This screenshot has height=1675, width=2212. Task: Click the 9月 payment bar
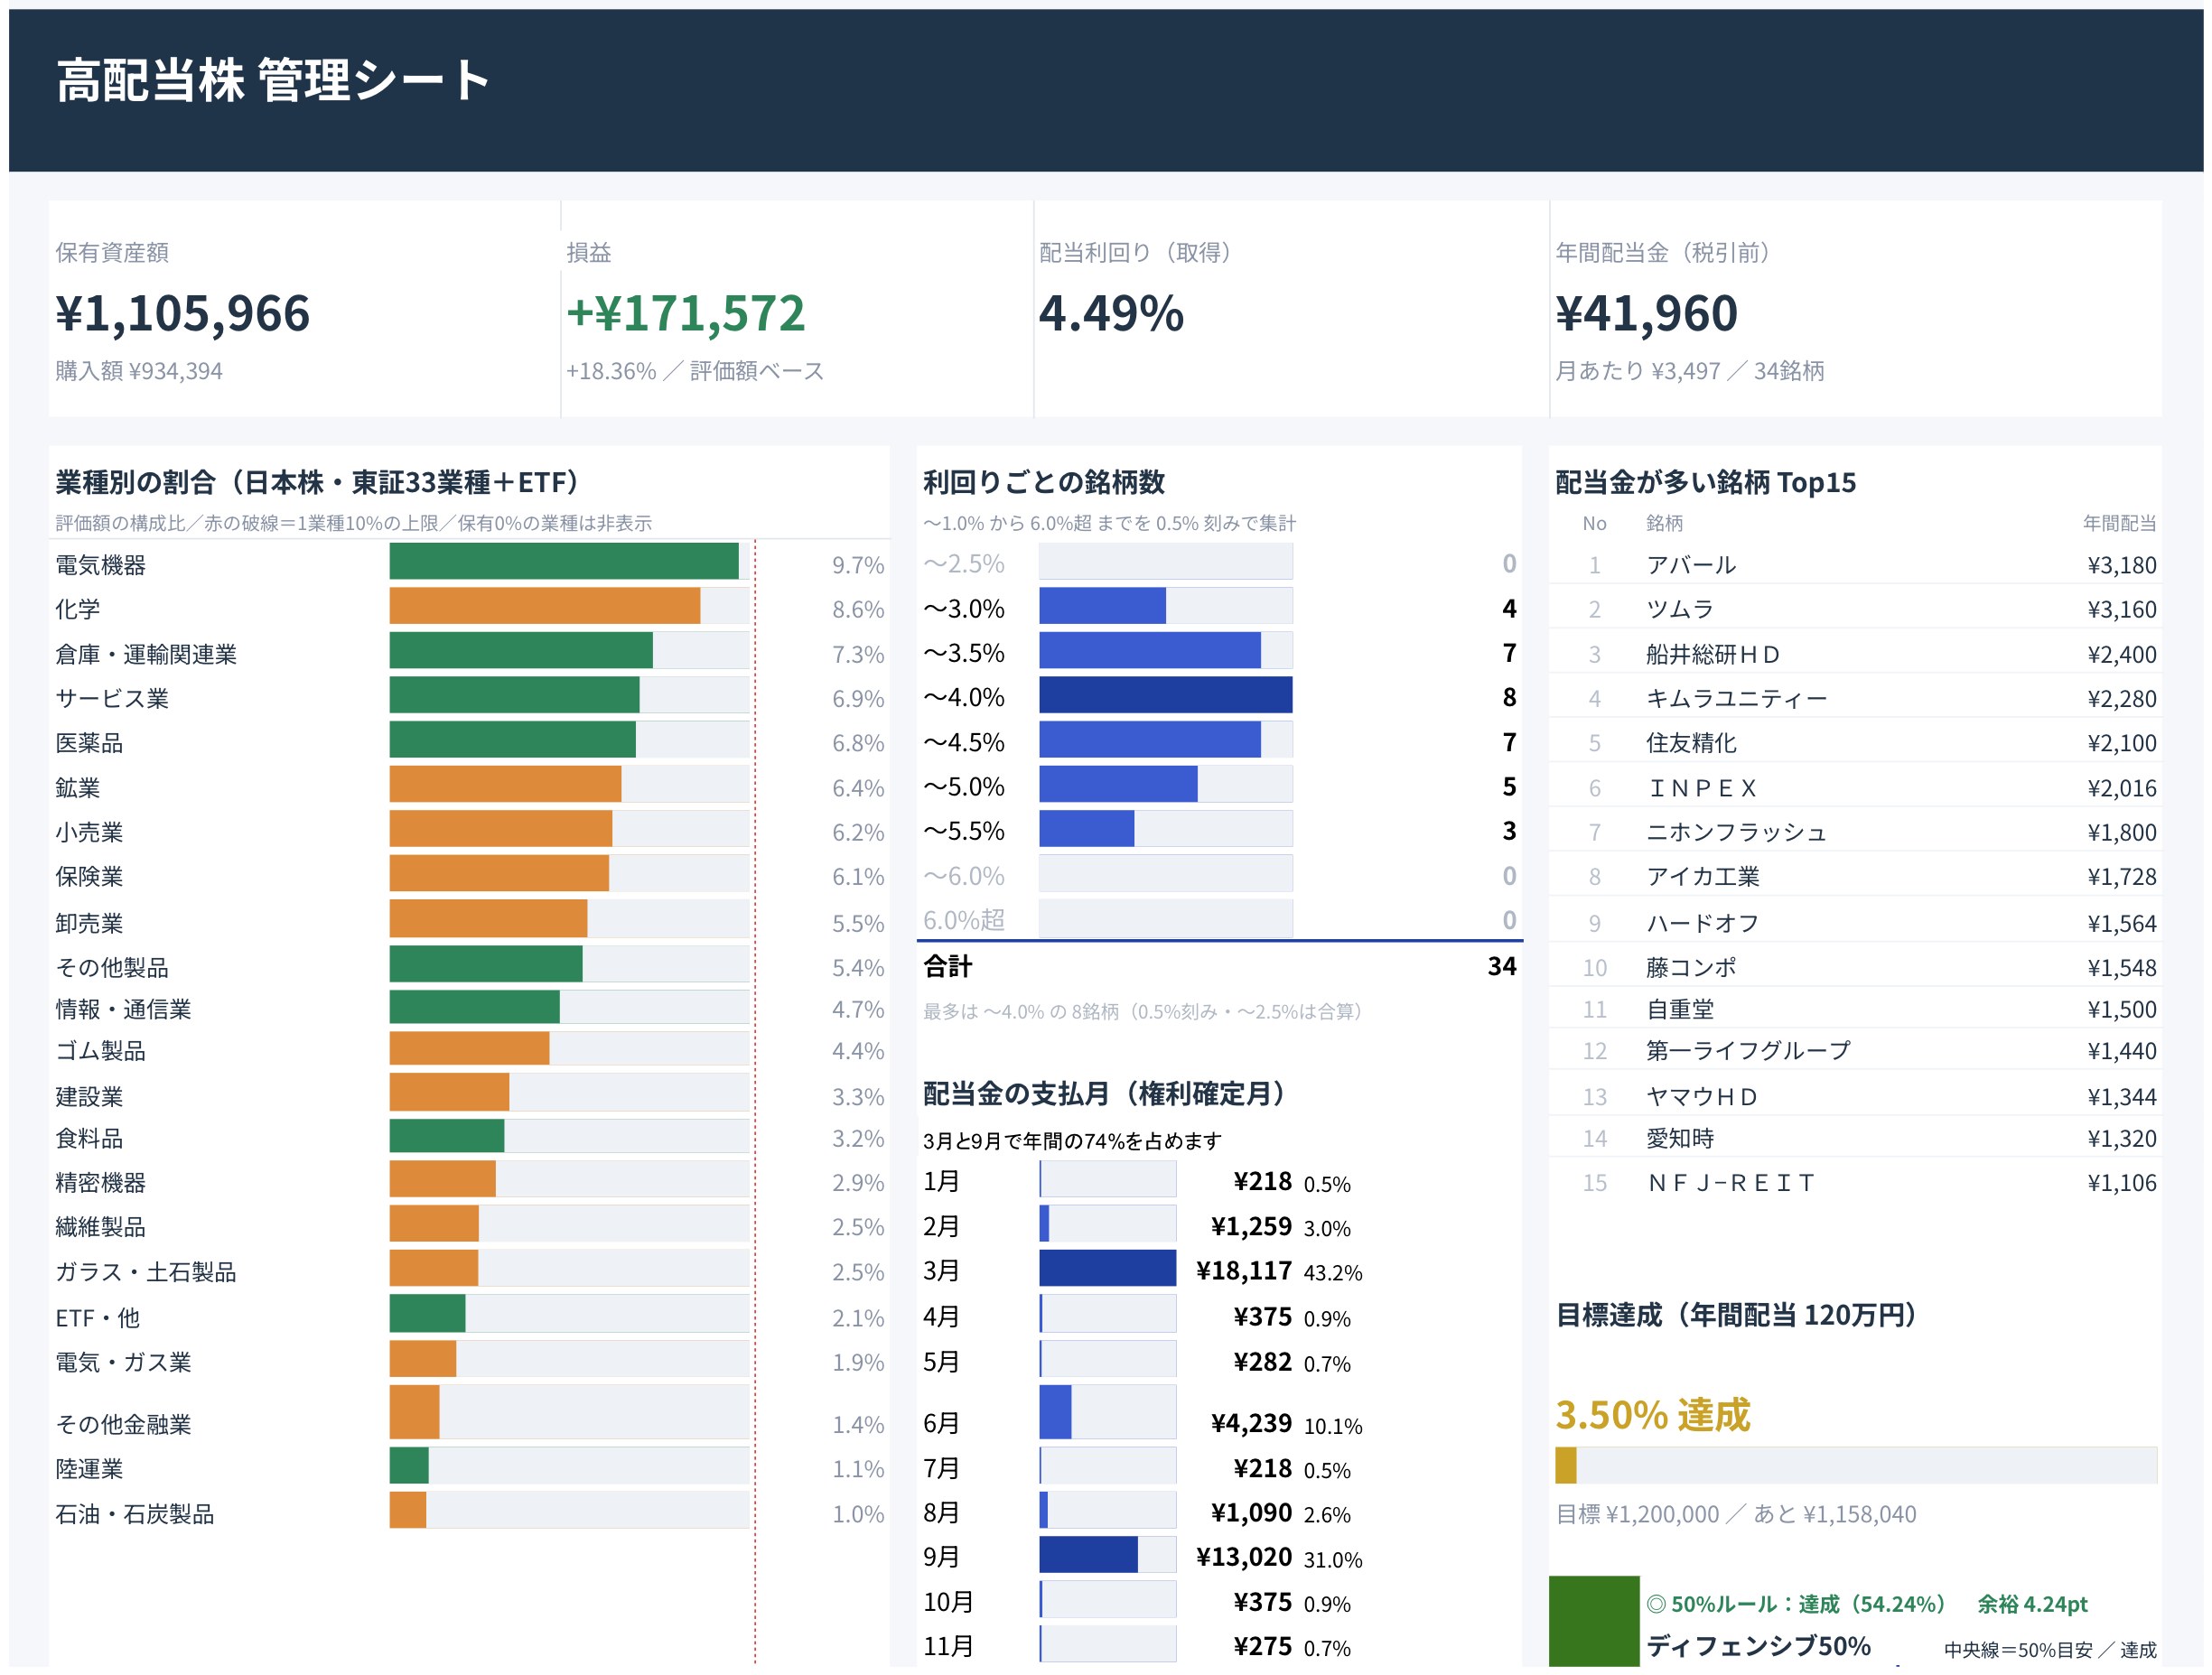coord(1089,1554)
